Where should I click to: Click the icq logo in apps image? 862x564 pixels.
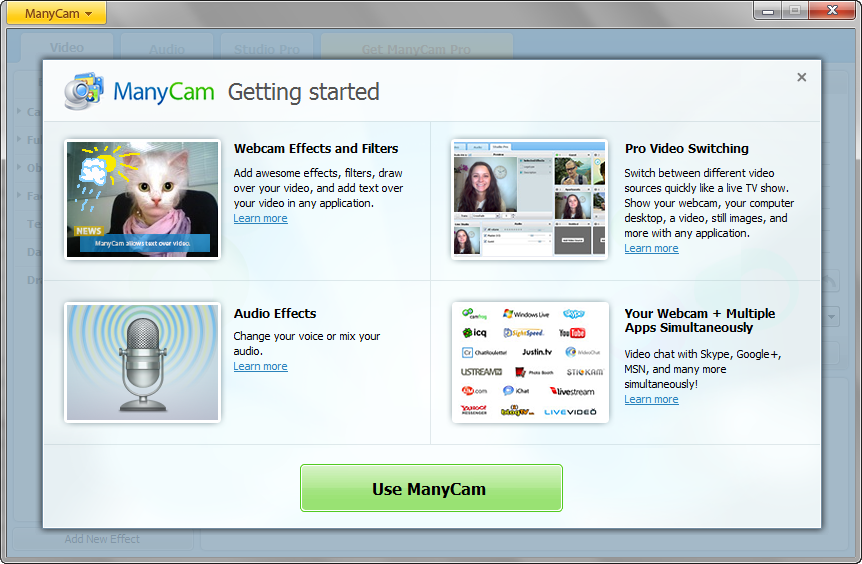tap(474, 333)
